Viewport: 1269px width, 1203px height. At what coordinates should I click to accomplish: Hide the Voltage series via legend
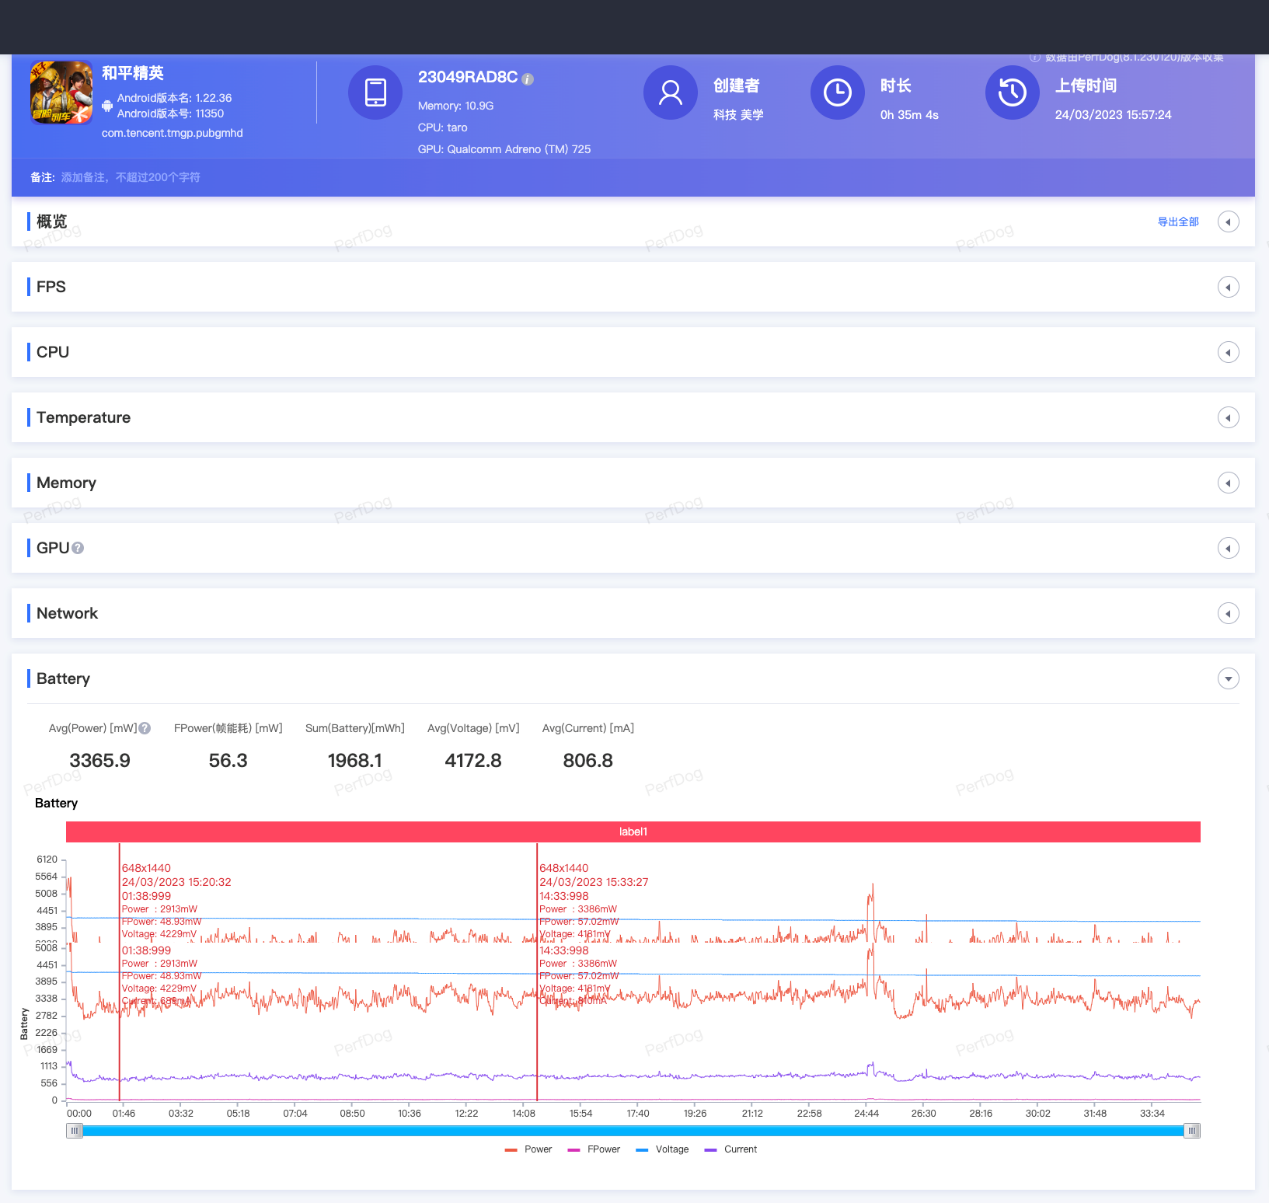(x=662, y=1149)
